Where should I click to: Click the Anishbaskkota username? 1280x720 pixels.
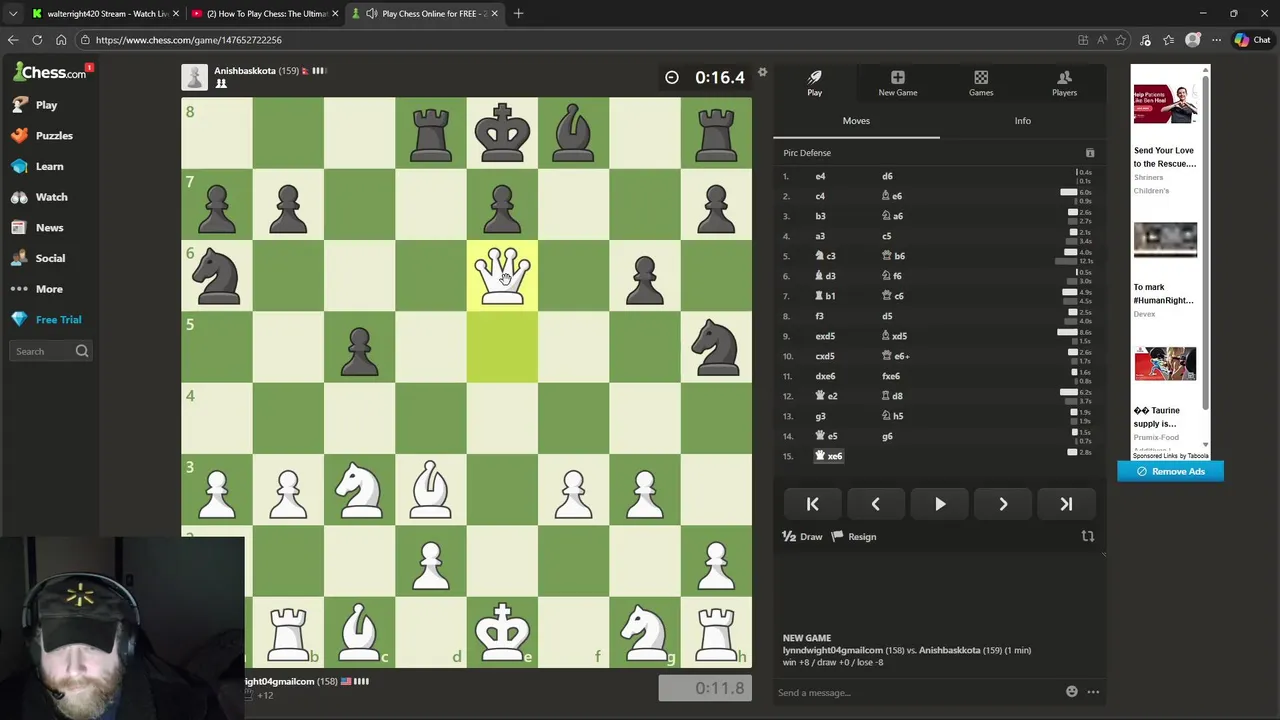(245, 71)
